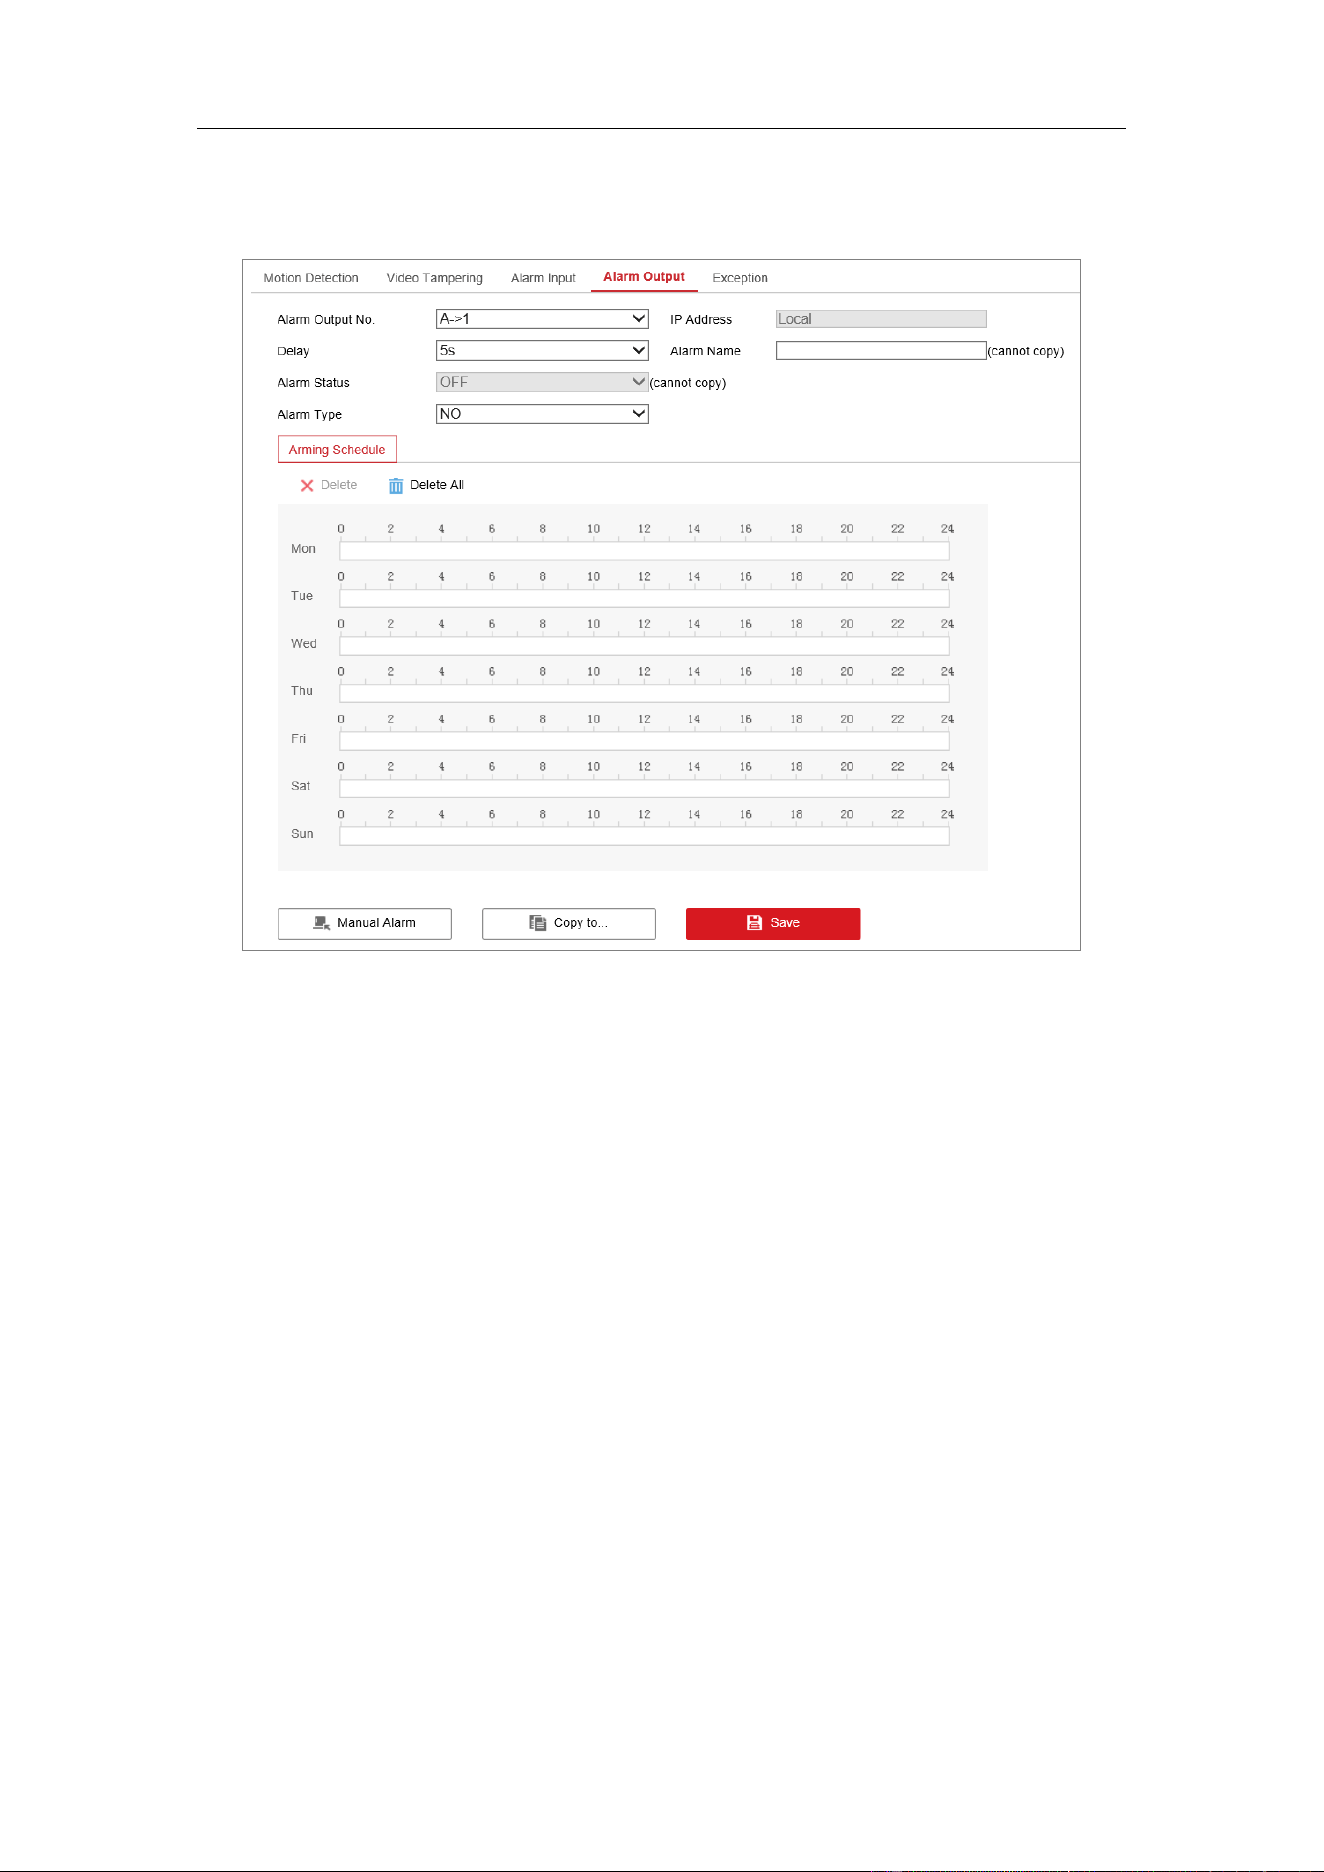
Task: Switch to the Alarm Input tab
Action: (543, 278)
